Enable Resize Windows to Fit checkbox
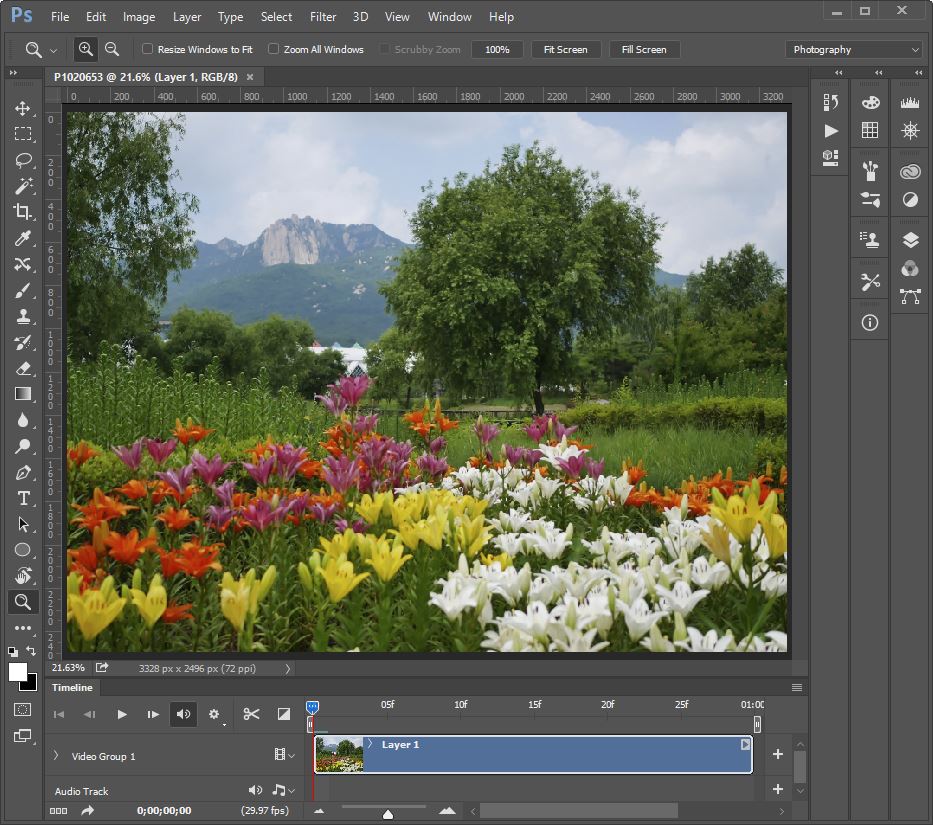 148,49
